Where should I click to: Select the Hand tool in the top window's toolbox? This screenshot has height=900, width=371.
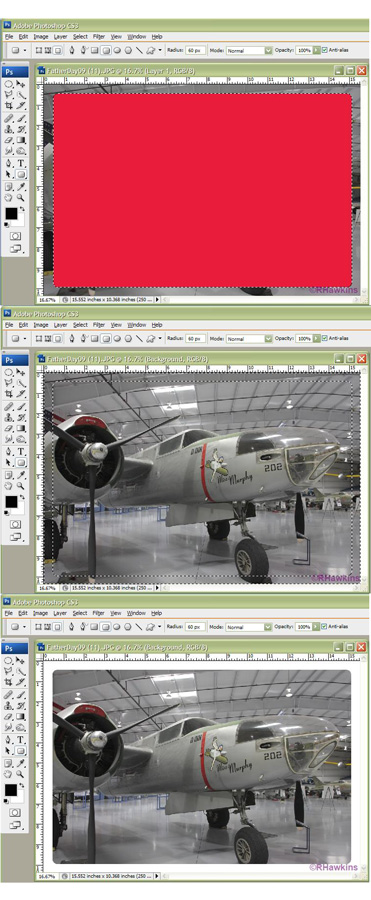[8, 197]
